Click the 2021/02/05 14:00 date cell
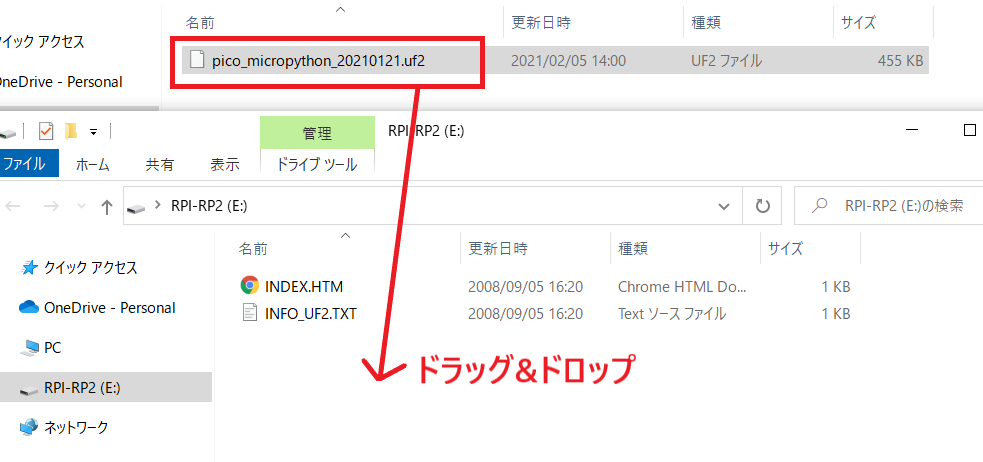The image size is (983, 462). pyautogui.click(x=568, y=61)
